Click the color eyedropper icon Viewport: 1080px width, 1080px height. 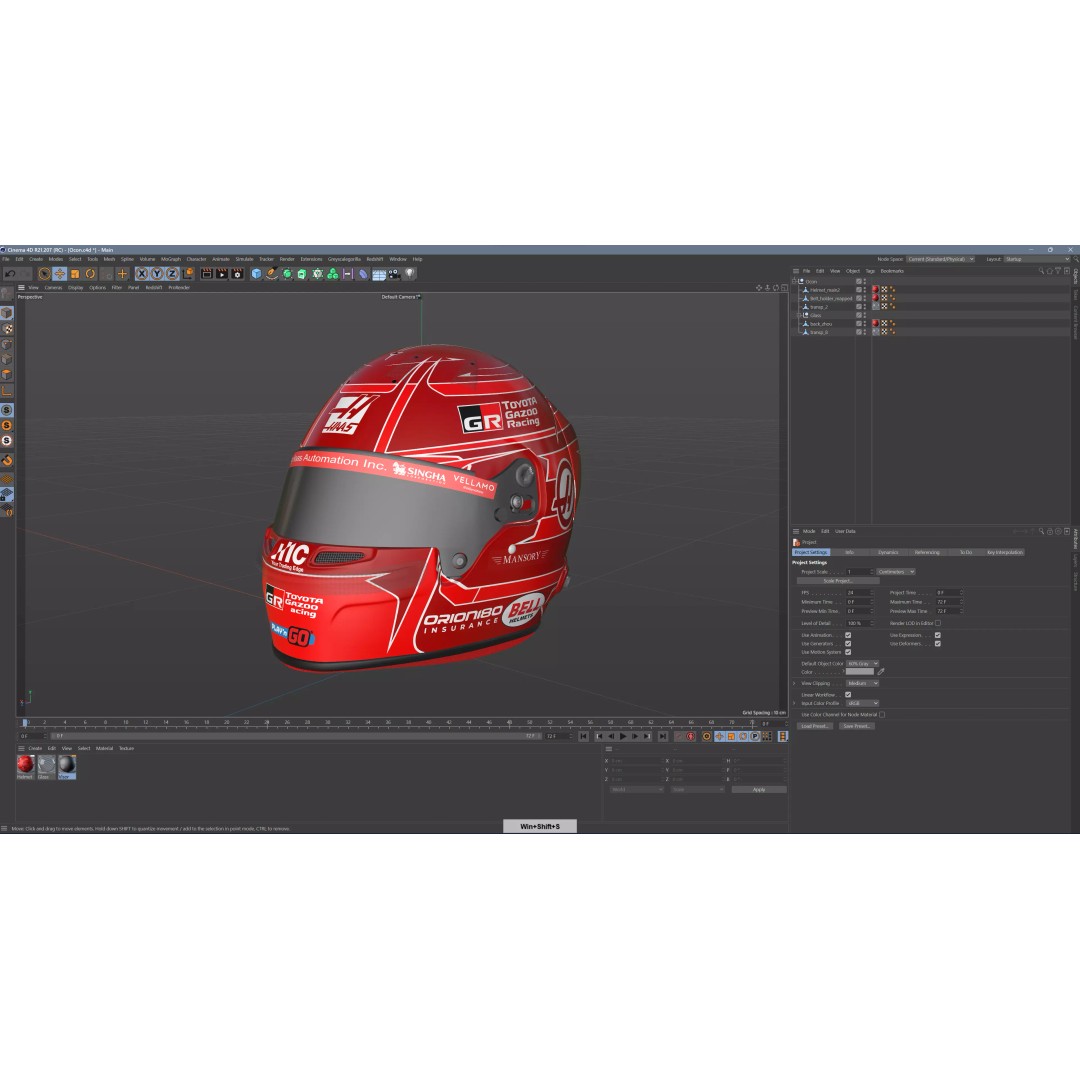click(x=881, y=672)
